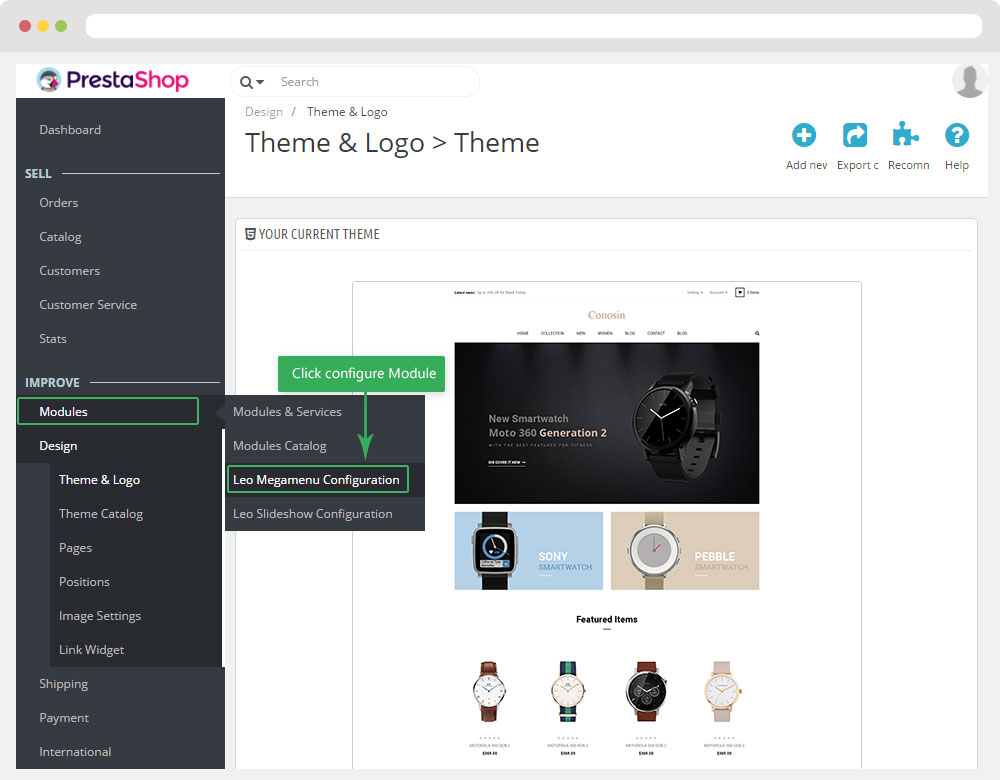Open Catalog in the sidebar
The width and height of the screenshot is (1000, 780).
pos(60,237)
